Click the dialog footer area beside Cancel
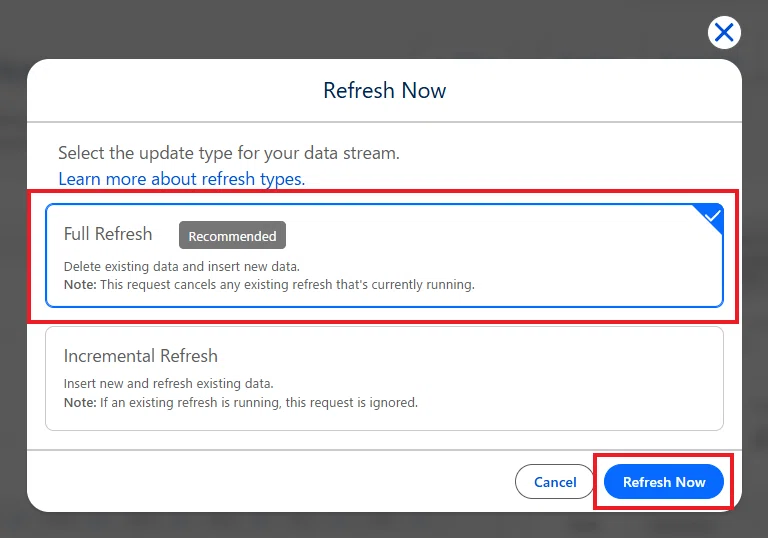 269,481
